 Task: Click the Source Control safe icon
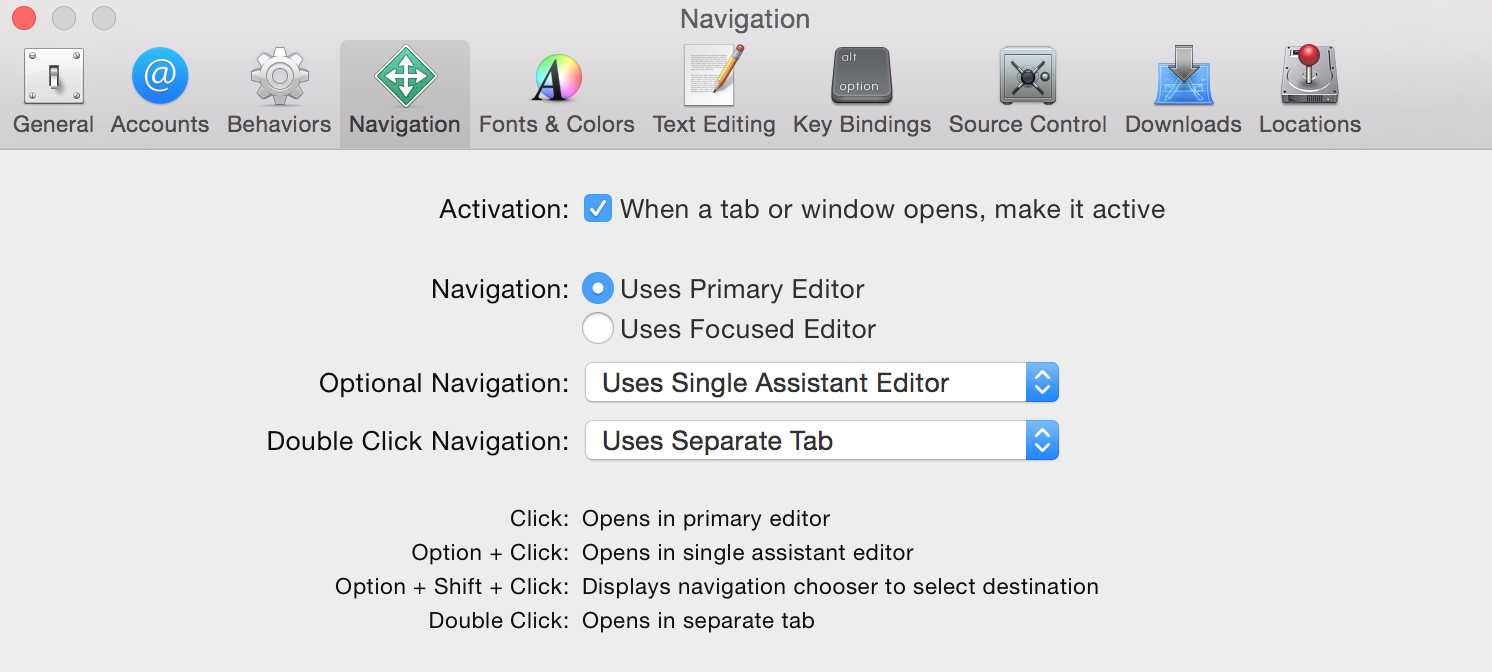pyautogui.click(x=1028, y=76)
